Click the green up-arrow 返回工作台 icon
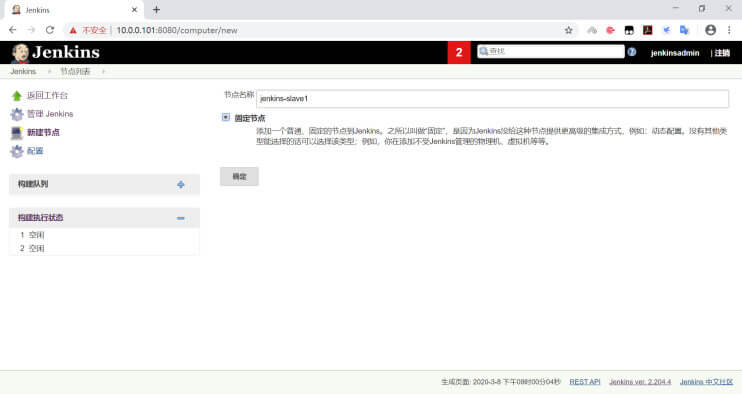742x394 pixels. pos(17,96)
